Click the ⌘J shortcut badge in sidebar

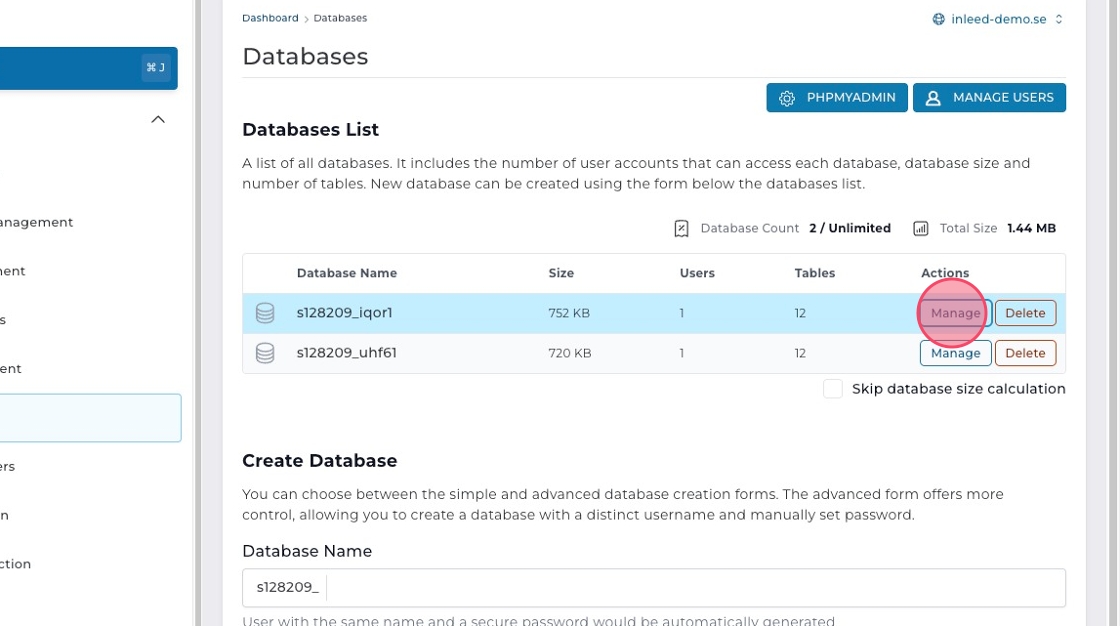[x=155, y=68]
